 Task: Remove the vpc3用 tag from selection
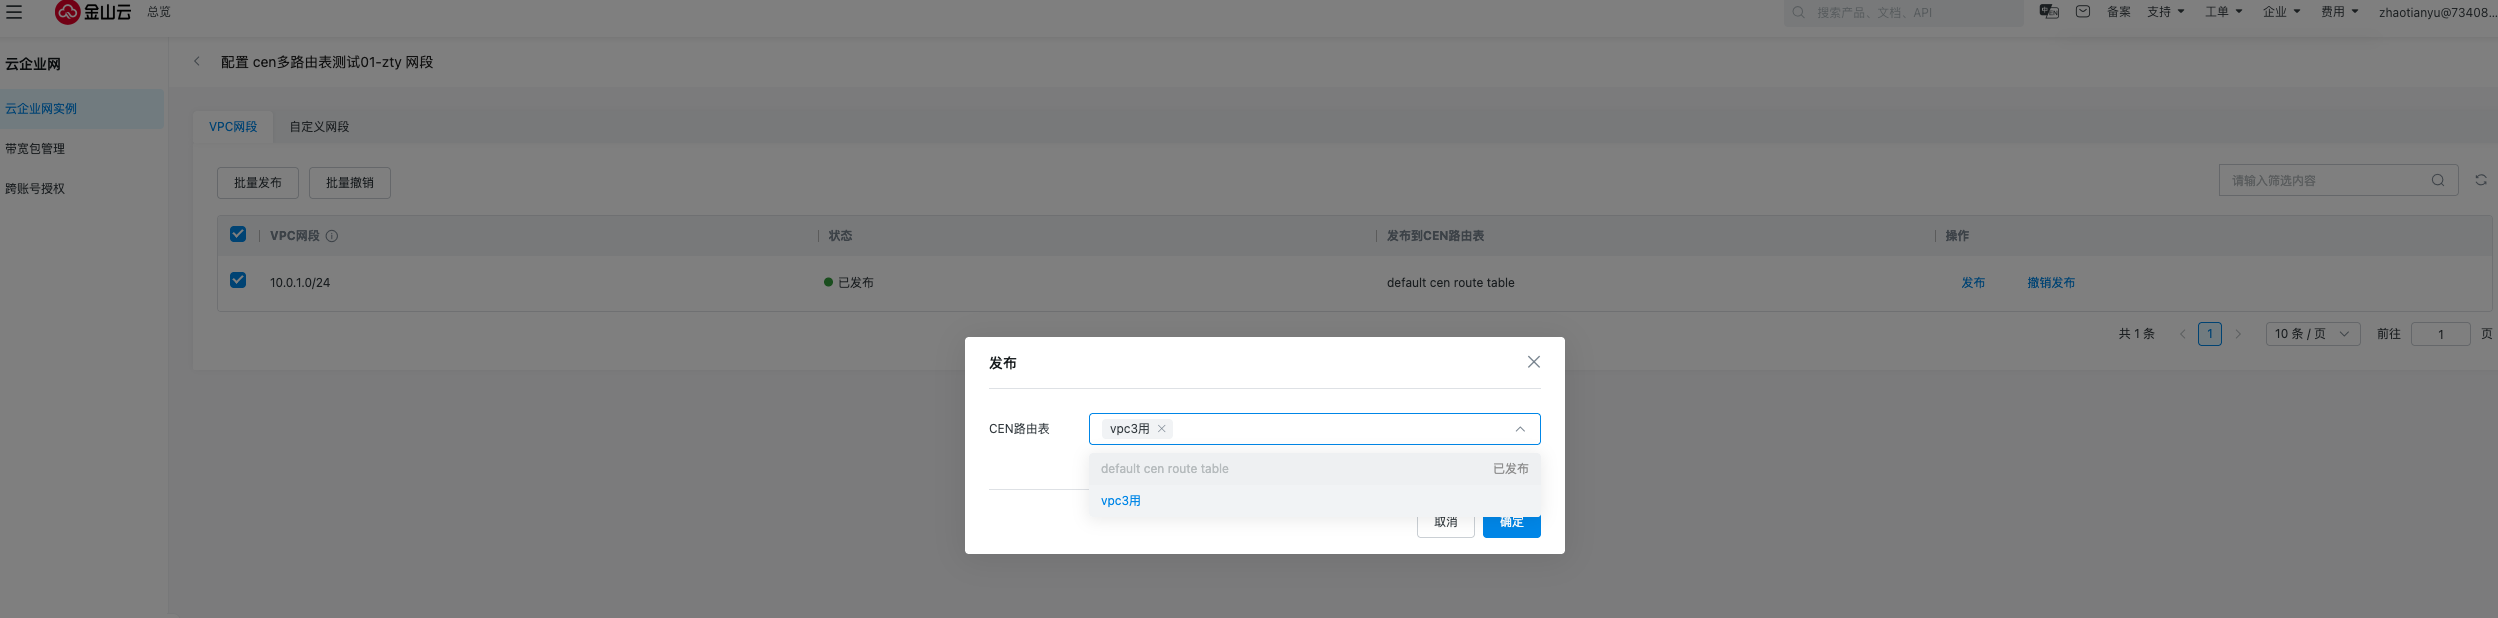(x=1161, y=429)
